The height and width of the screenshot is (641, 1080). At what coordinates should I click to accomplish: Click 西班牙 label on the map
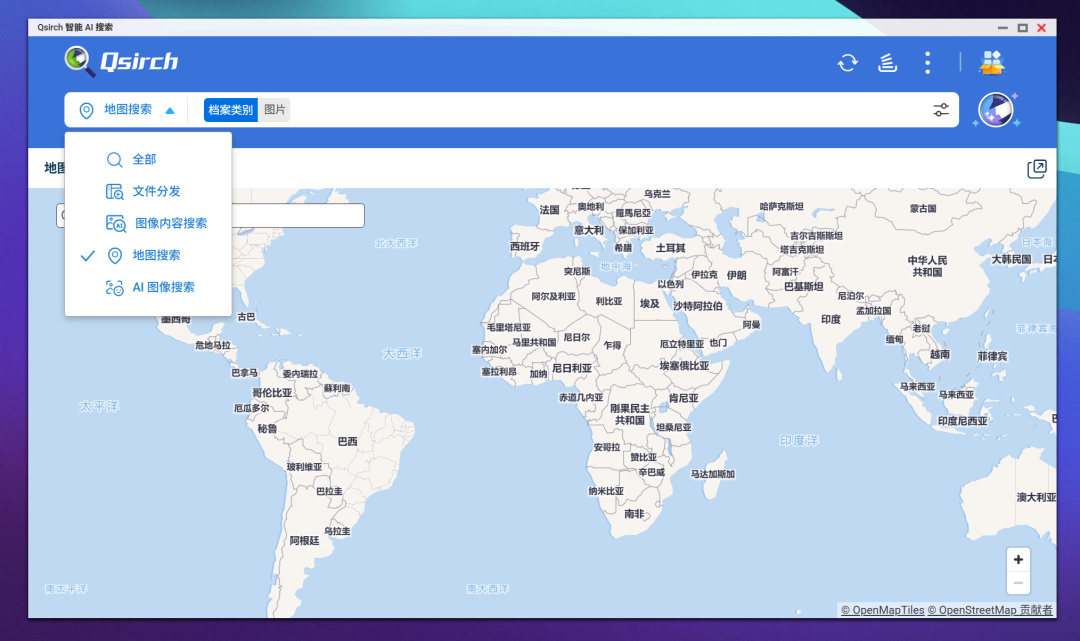[x=525, y=246]
